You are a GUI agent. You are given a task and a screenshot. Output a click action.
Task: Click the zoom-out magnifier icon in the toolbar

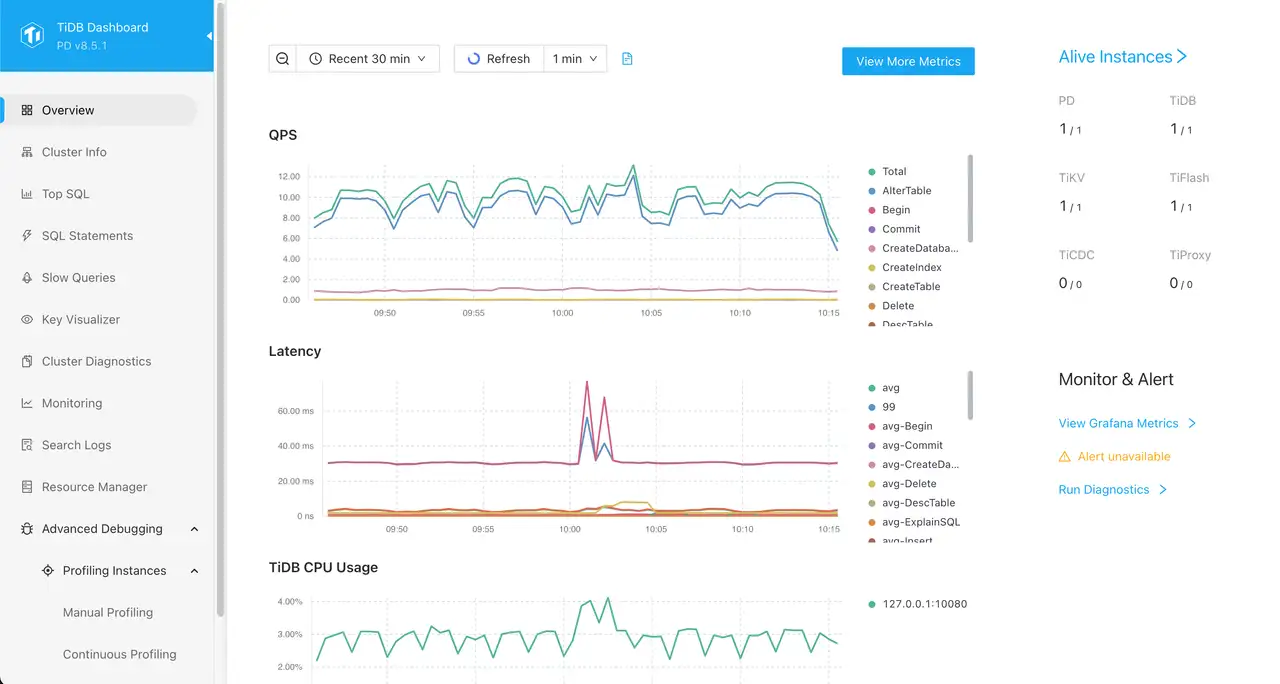click(x=282, y=58)
